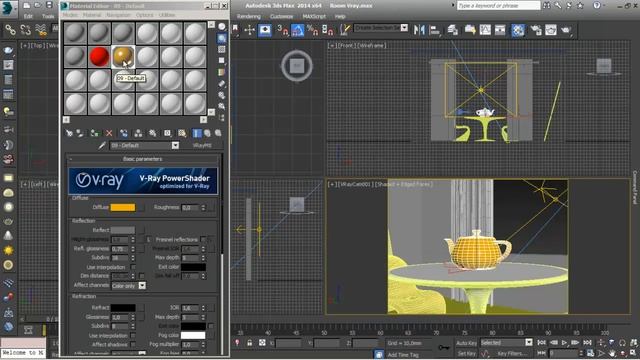640x360 pixels.
Task: Toggle the Show End Result icon
Action: click(x=197, y=133)
